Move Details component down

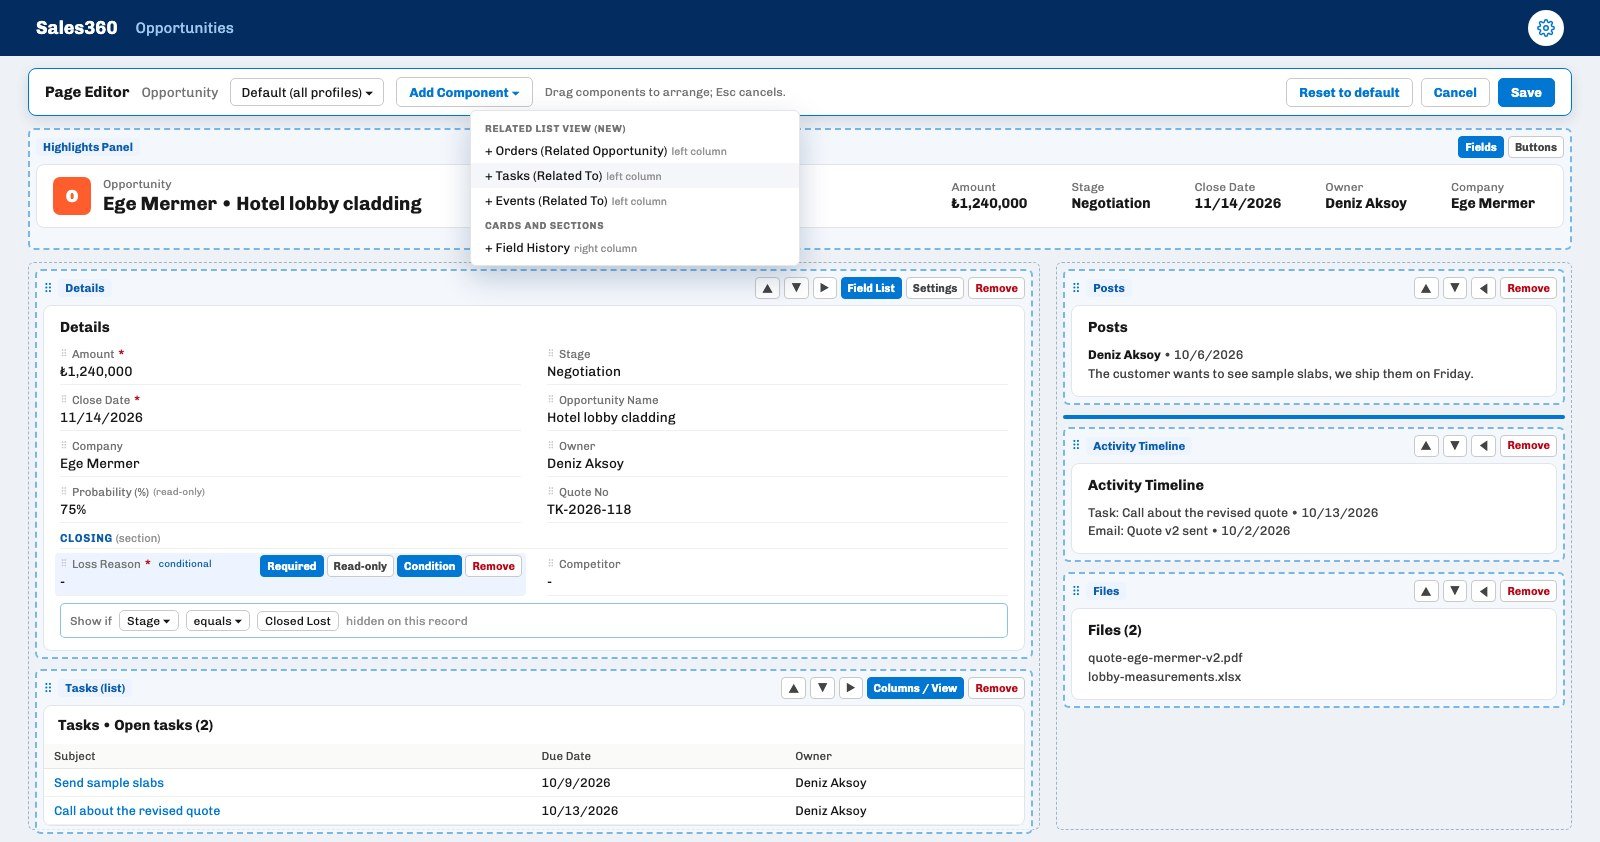[796, 288]
